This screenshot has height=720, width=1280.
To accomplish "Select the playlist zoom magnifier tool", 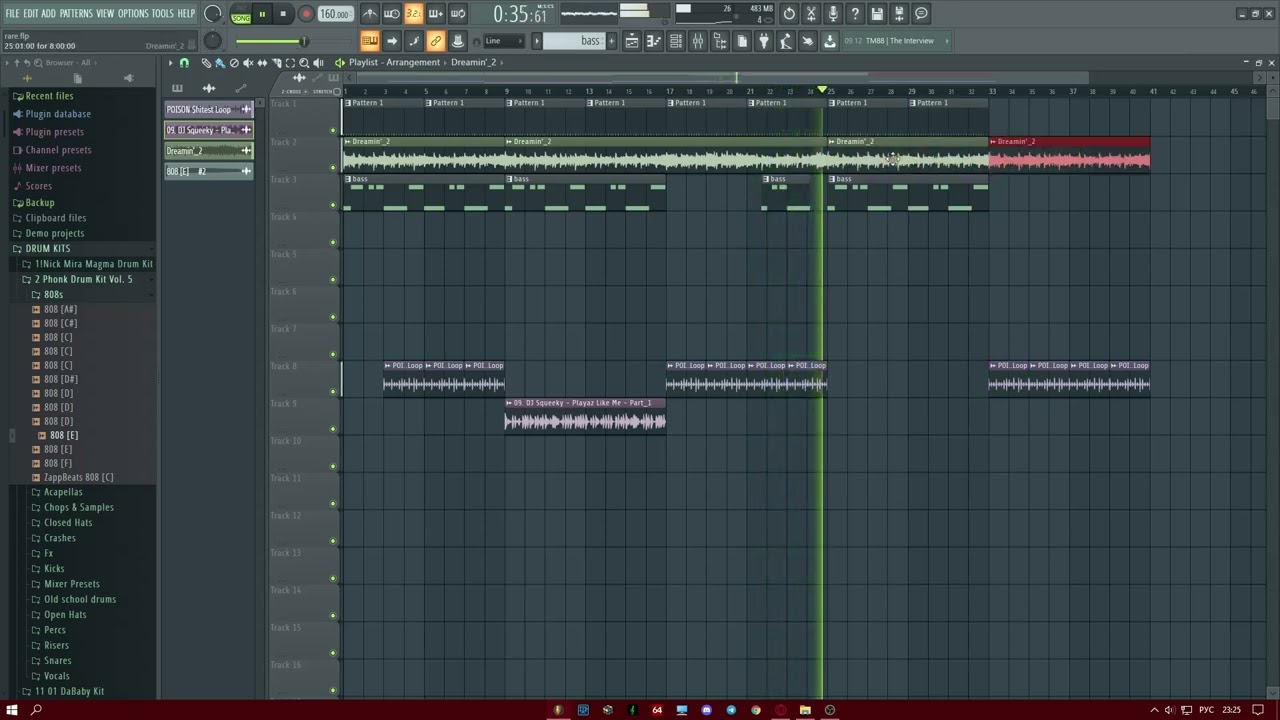I will point(304,63).
